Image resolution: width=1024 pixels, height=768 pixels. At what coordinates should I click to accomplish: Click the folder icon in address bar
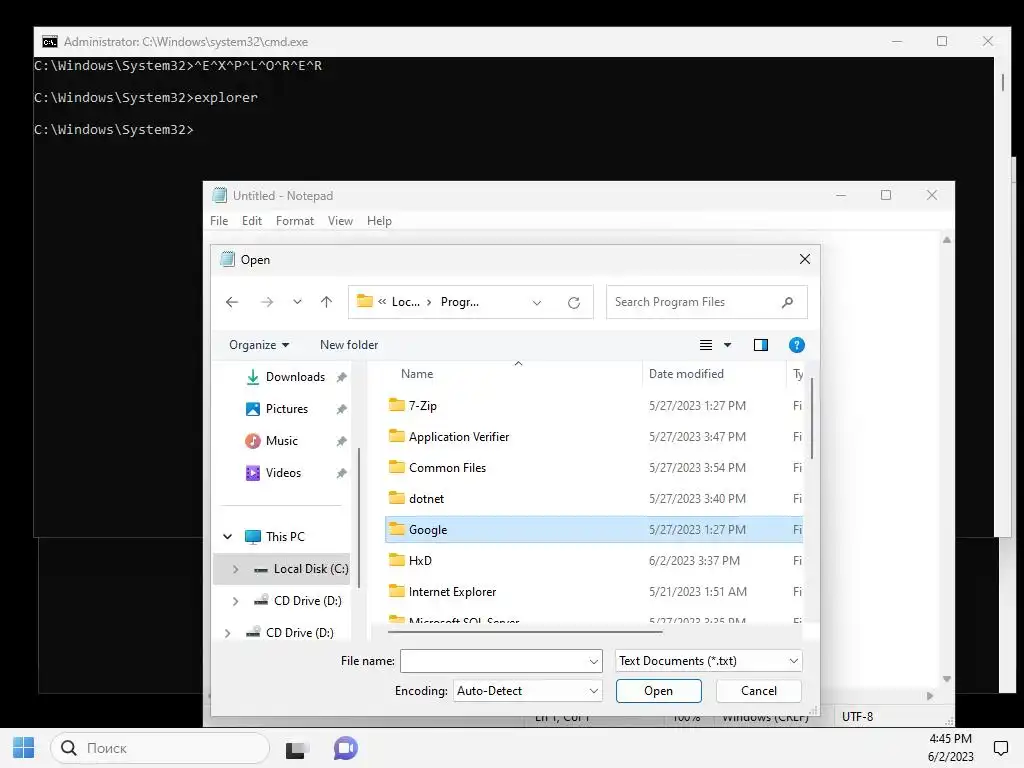click(x=364, y=301)
